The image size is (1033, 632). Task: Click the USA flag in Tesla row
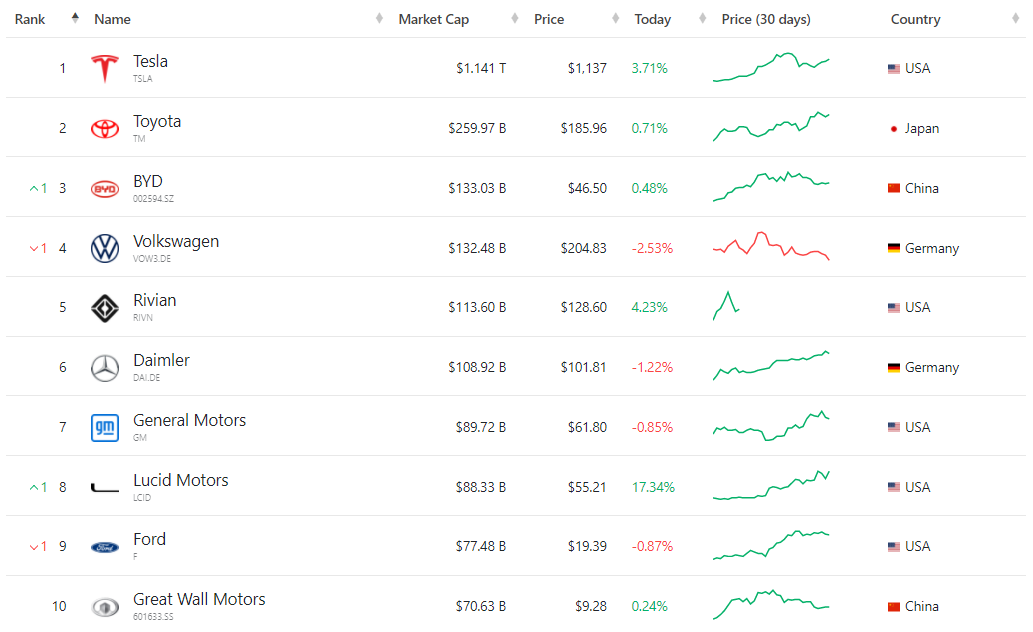tap(893, 69)
